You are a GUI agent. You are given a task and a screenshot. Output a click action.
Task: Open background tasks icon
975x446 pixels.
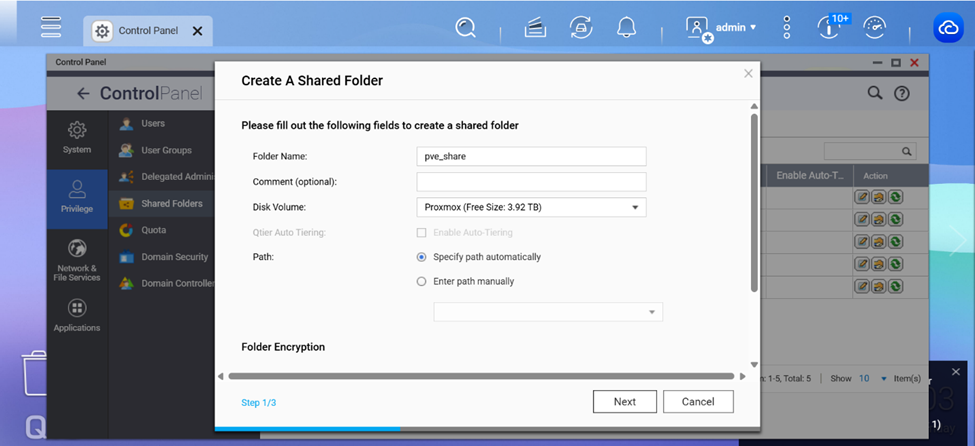point(581,28)
